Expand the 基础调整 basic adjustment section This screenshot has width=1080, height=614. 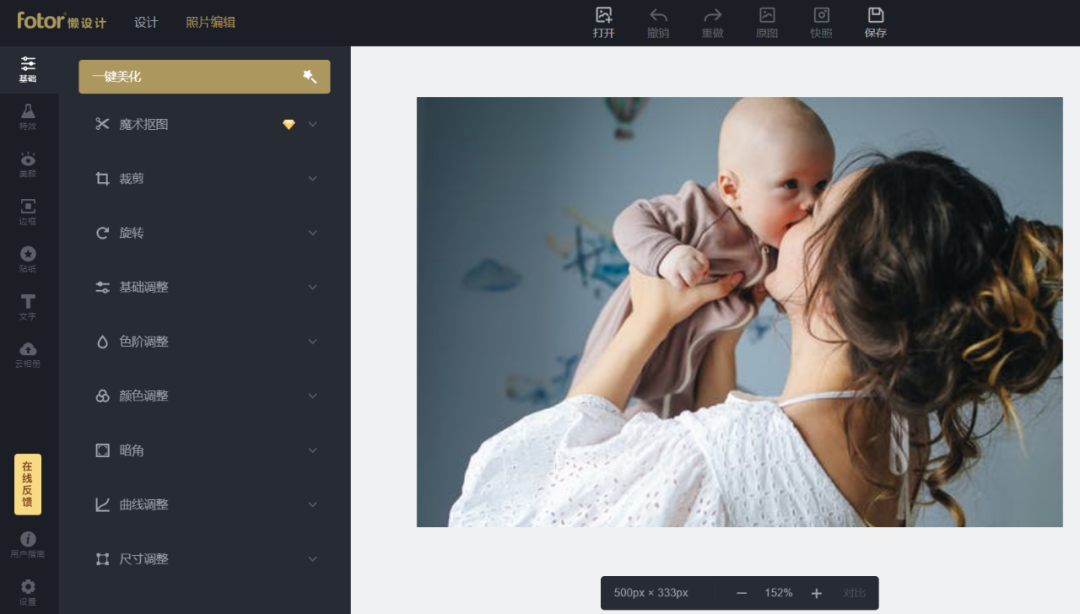(x=205, y=287)
